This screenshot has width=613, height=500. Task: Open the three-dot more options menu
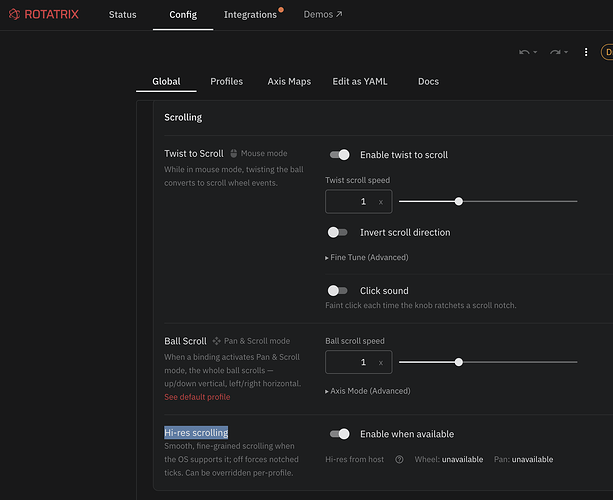(586, 52)
